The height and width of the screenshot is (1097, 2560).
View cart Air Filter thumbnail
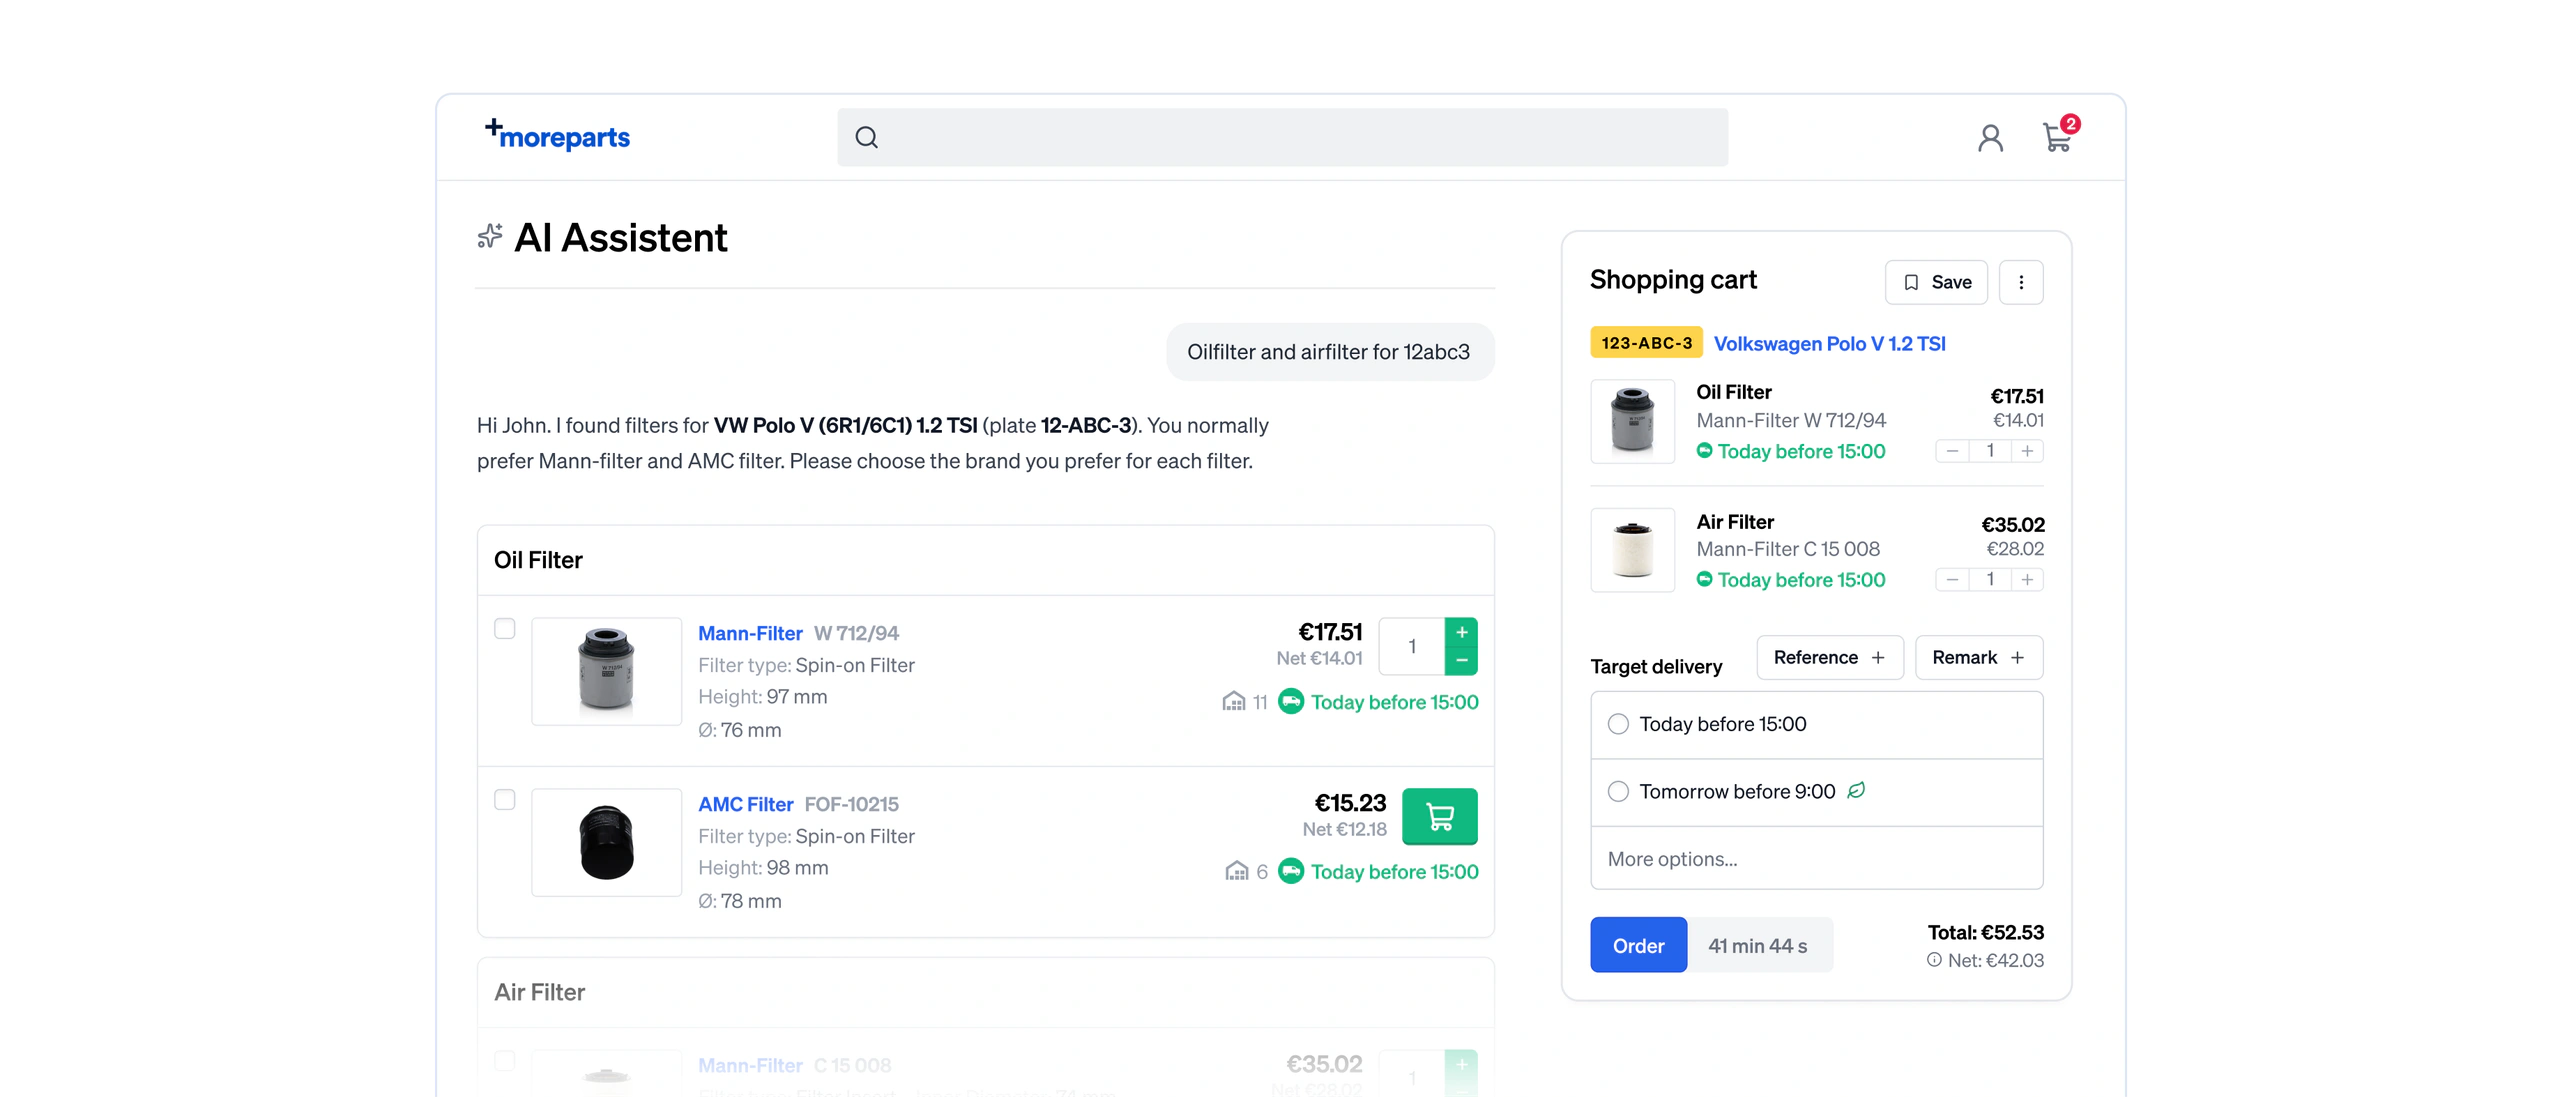coord(1632,550)
